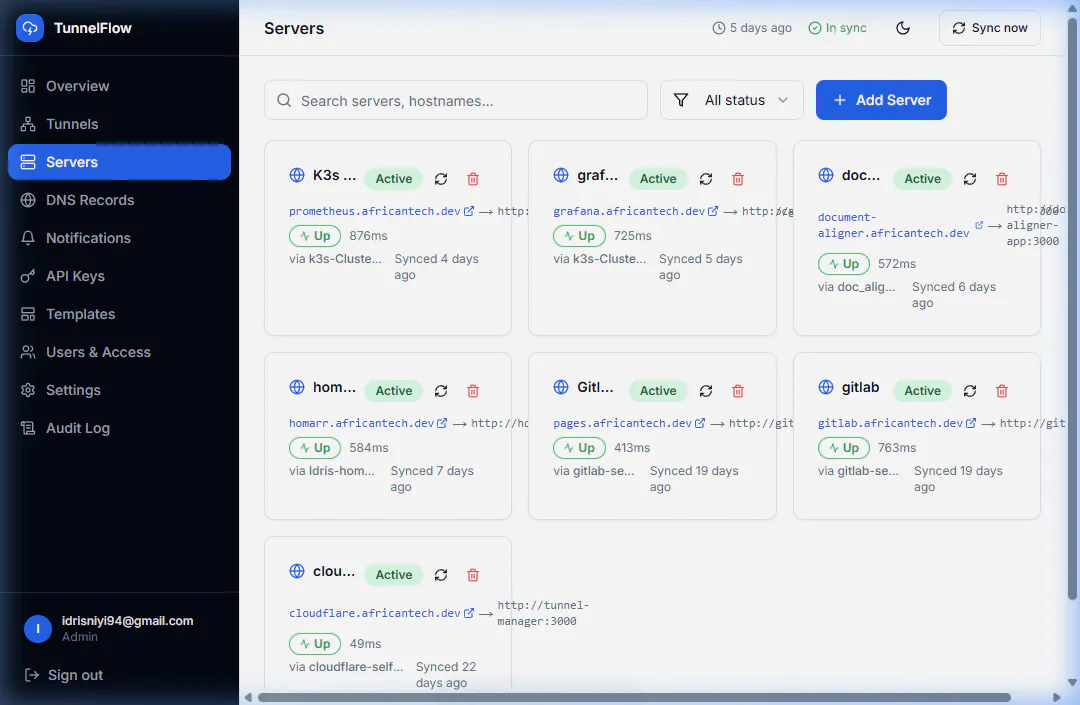The height and width of the screenshot is (705, 1080).
Task: Click the Sync now button
Action: 990,28
